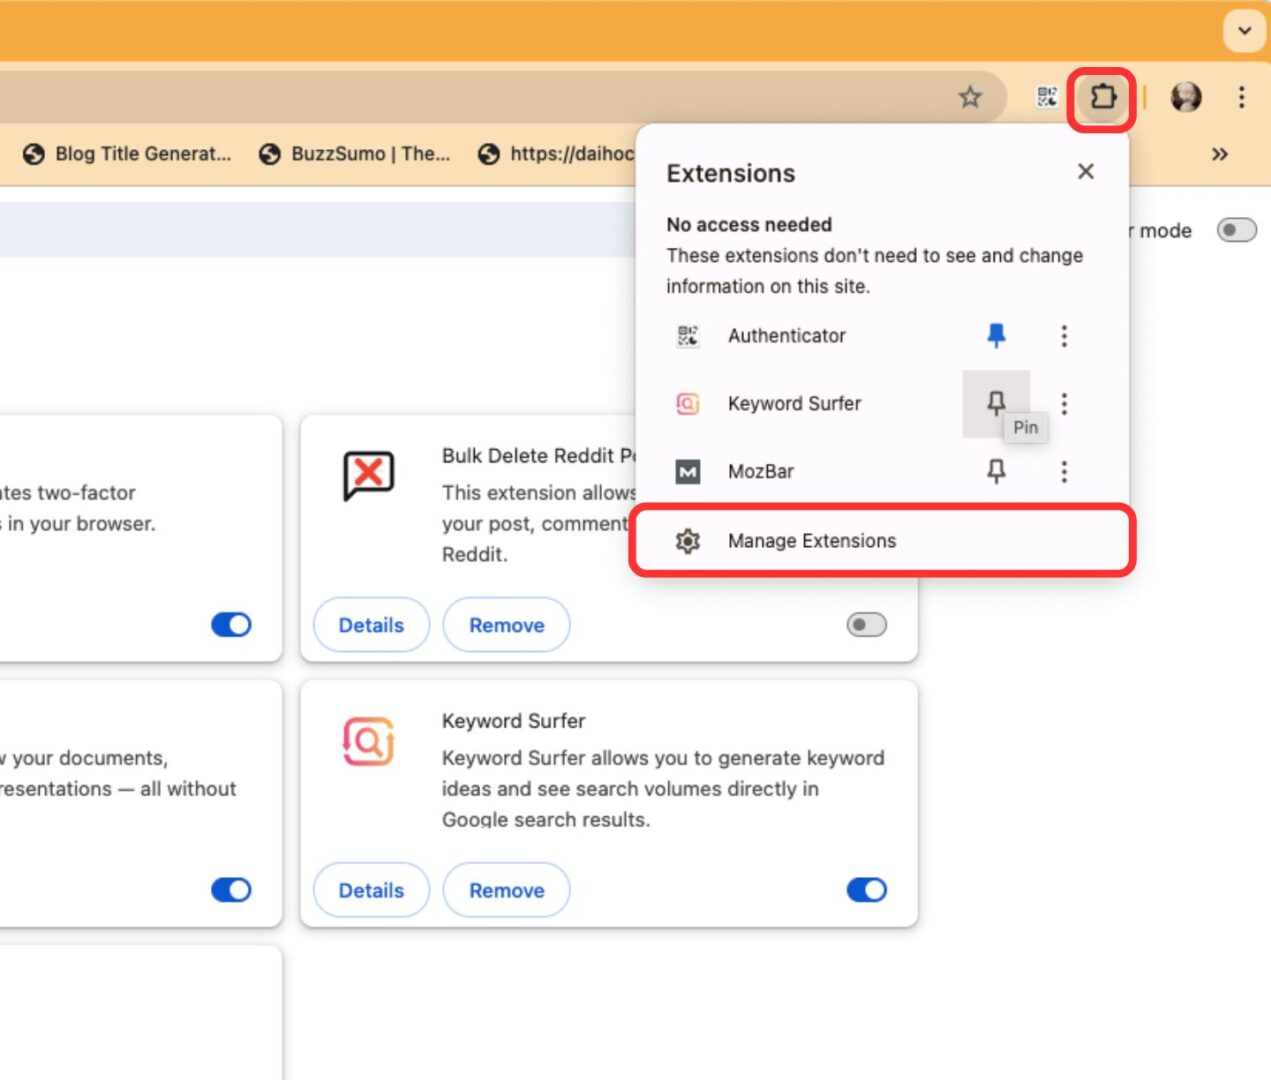Viewport: 1271px width, 1080px height.
Task: Open Chrome's three-dot main menu
Action: point(1241,97)
